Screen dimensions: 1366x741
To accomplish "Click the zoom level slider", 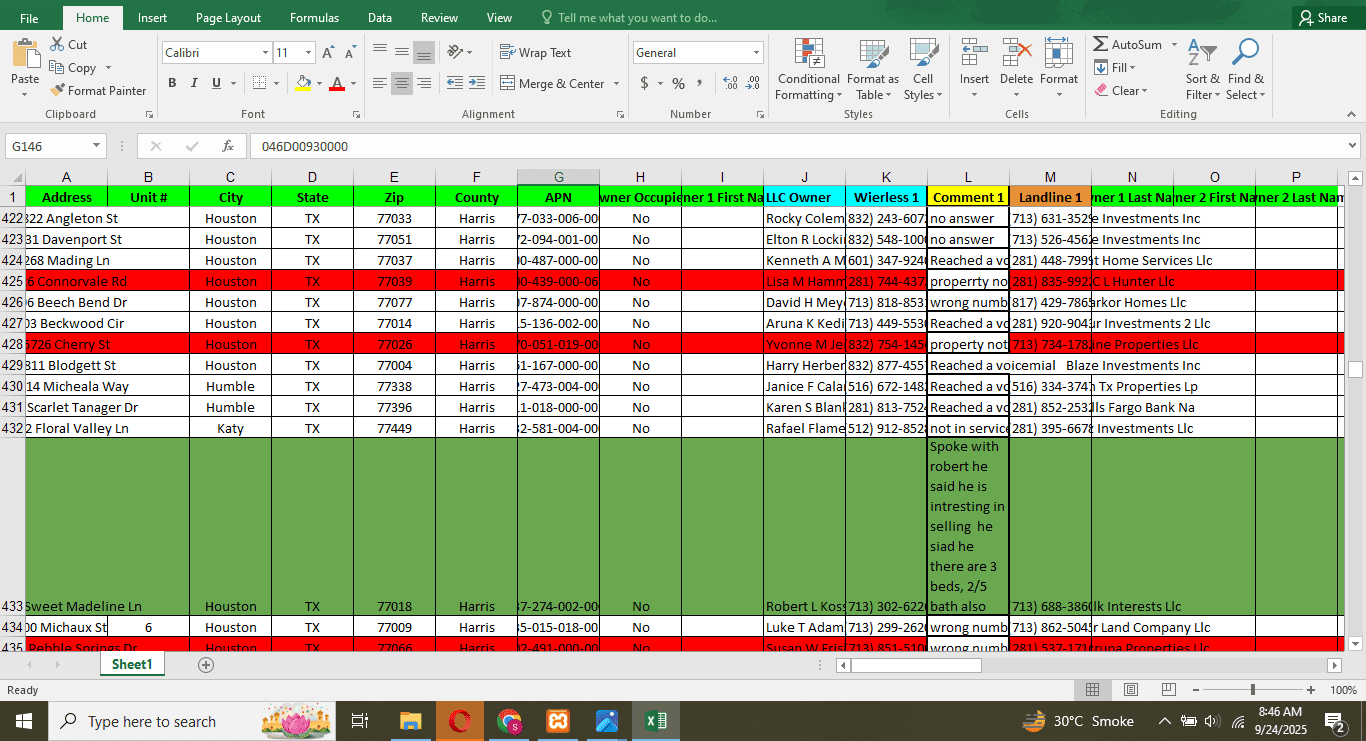I will tap(1253, 690).
